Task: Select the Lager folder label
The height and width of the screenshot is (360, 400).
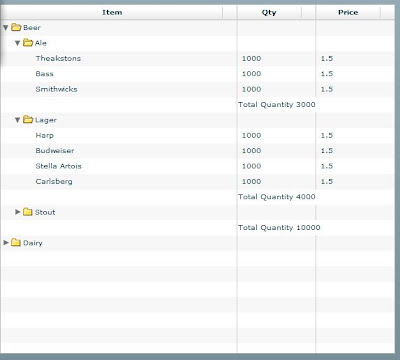Action: coord(46,120)
